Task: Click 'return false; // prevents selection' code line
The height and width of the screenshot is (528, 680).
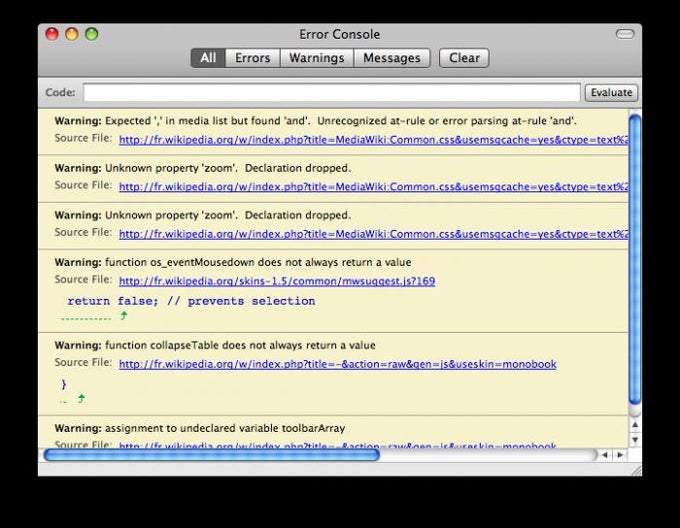Action: tap(191, 301)
